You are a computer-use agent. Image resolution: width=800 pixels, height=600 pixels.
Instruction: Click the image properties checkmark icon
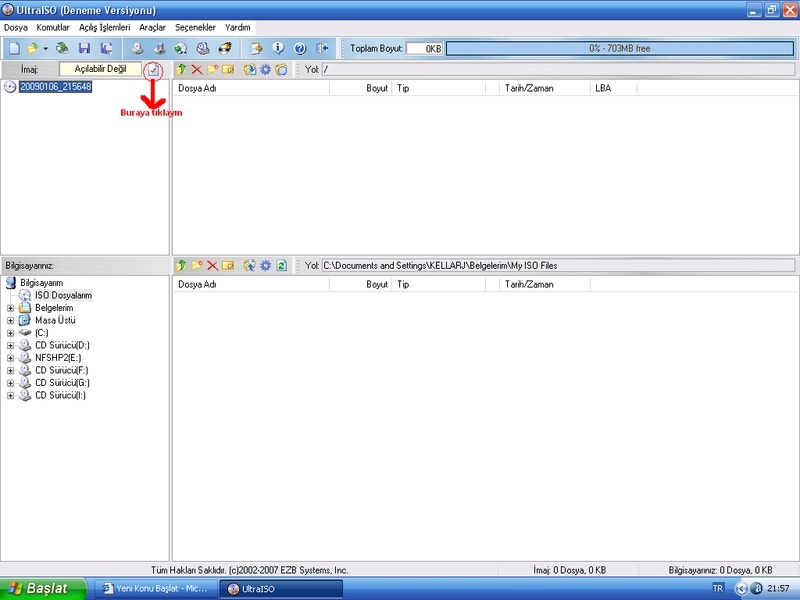154,70
